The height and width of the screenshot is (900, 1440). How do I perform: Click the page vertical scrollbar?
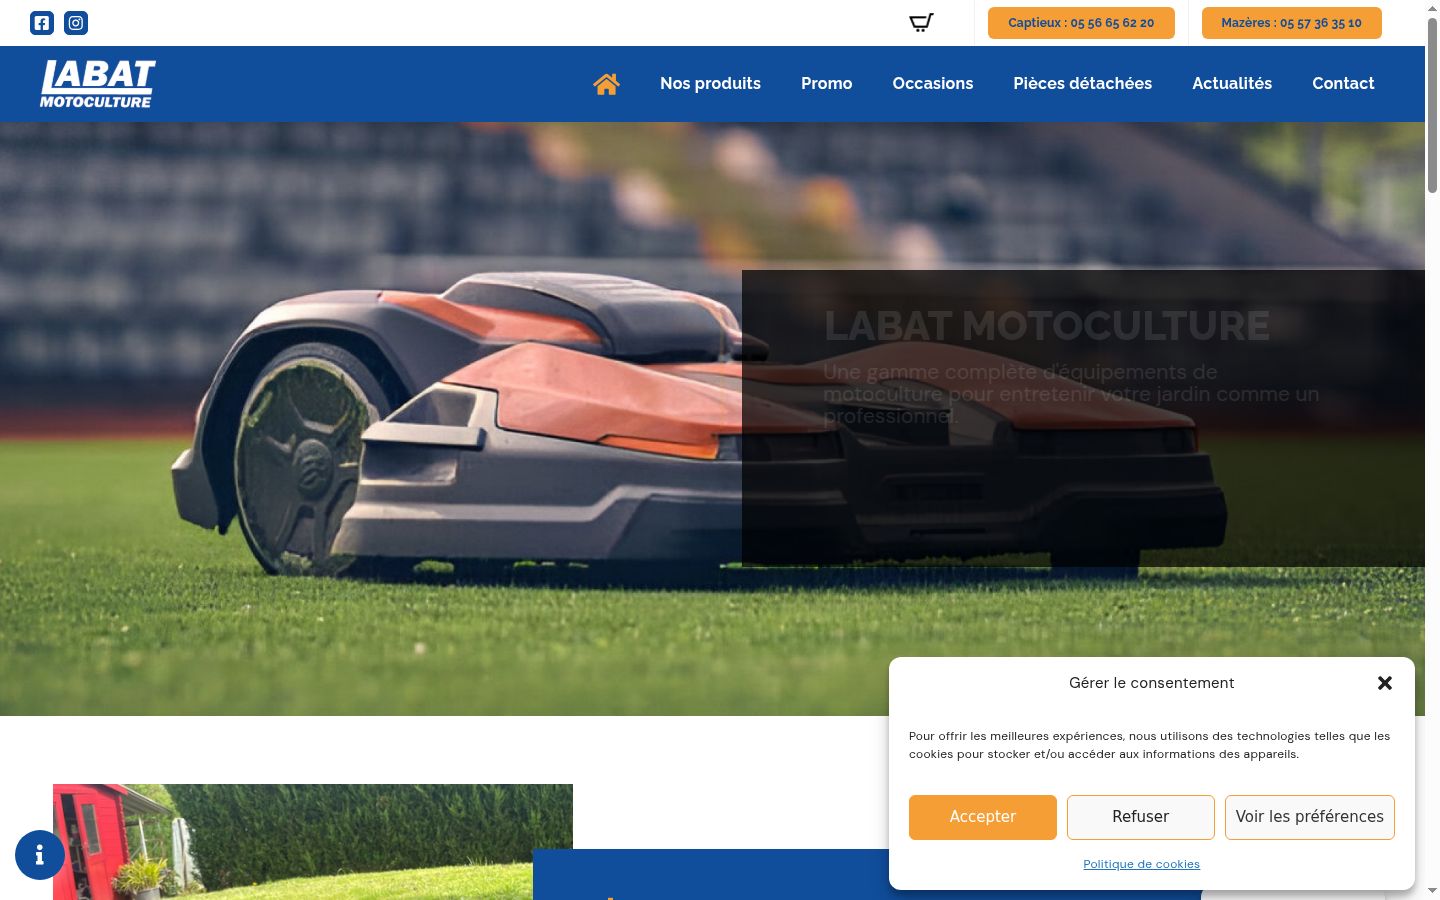click(x=1432, y=105)
